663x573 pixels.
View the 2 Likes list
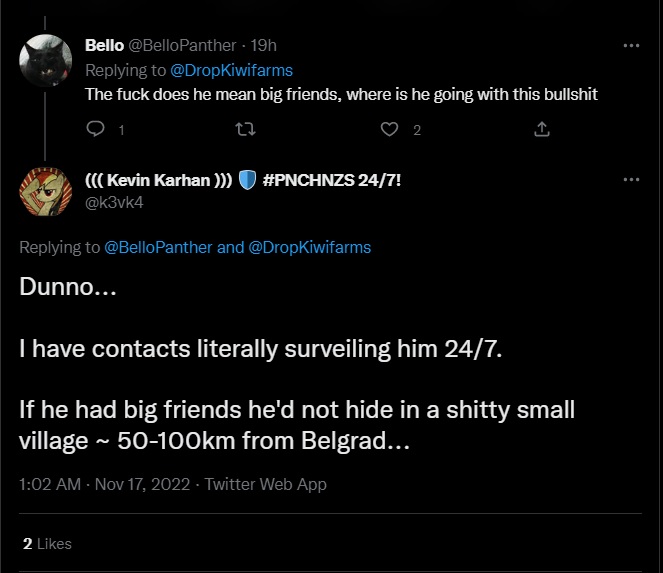(x=47, y=543)
